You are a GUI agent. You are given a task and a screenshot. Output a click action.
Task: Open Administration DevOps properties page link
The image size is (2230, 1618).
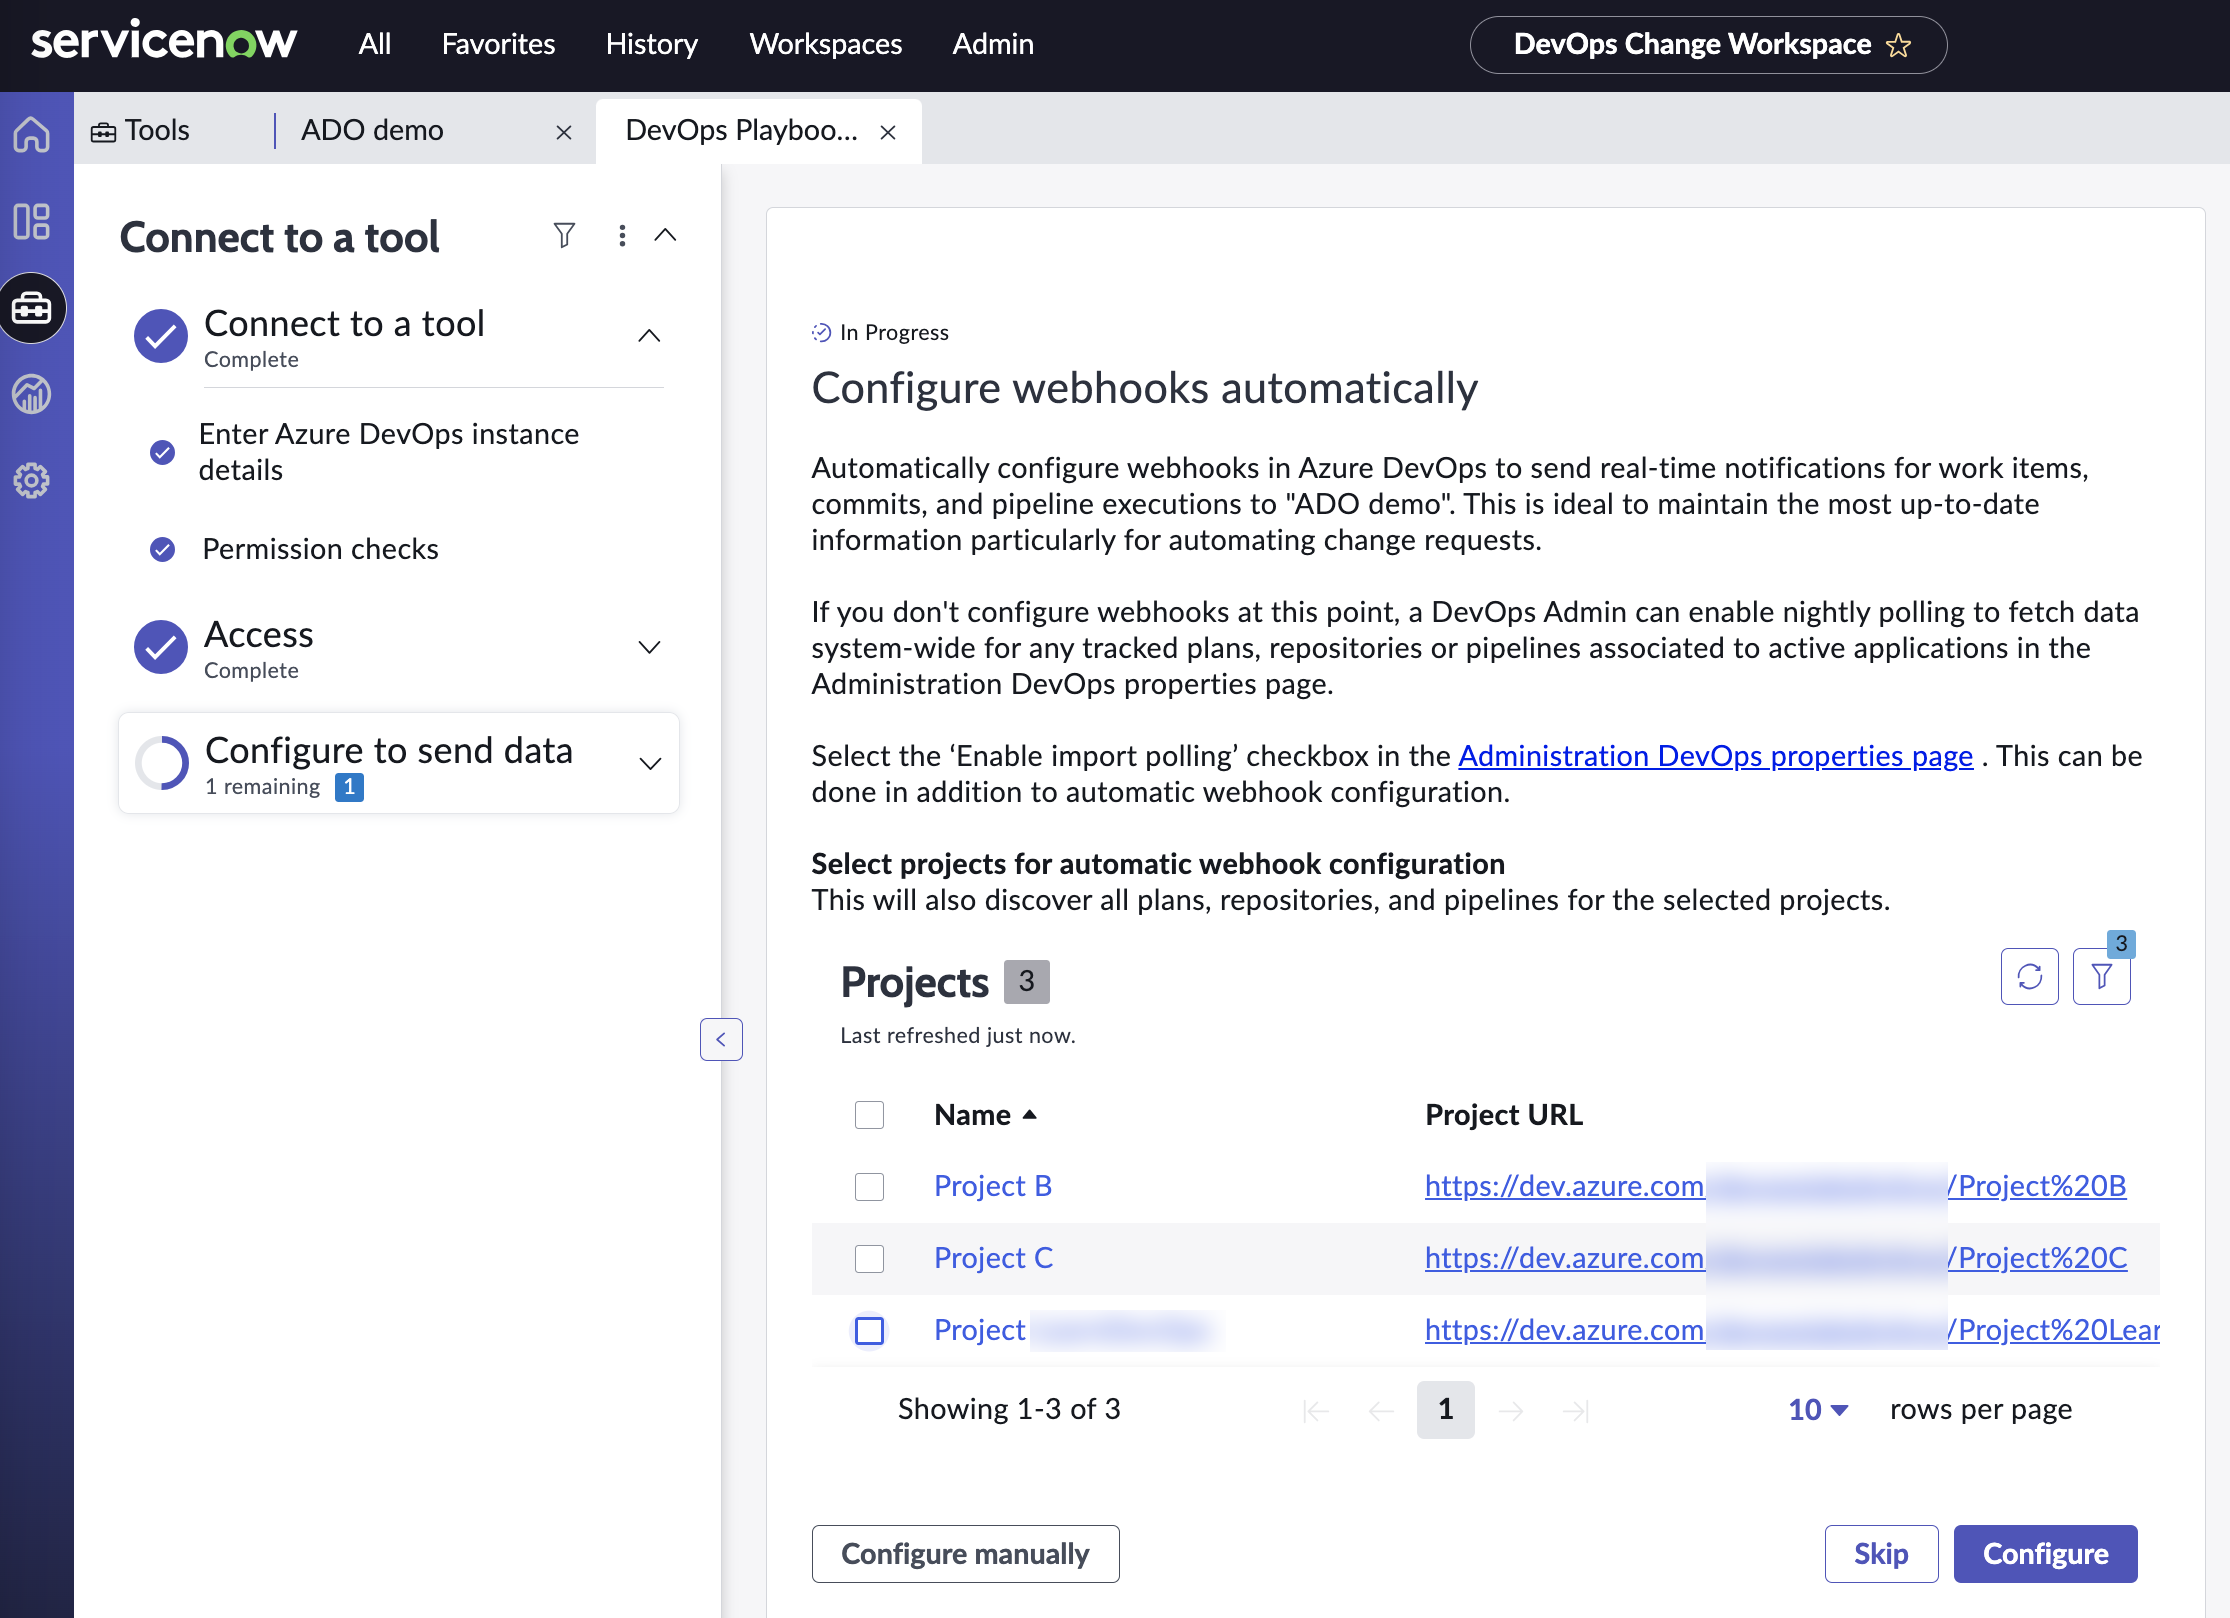point(1715,756)
